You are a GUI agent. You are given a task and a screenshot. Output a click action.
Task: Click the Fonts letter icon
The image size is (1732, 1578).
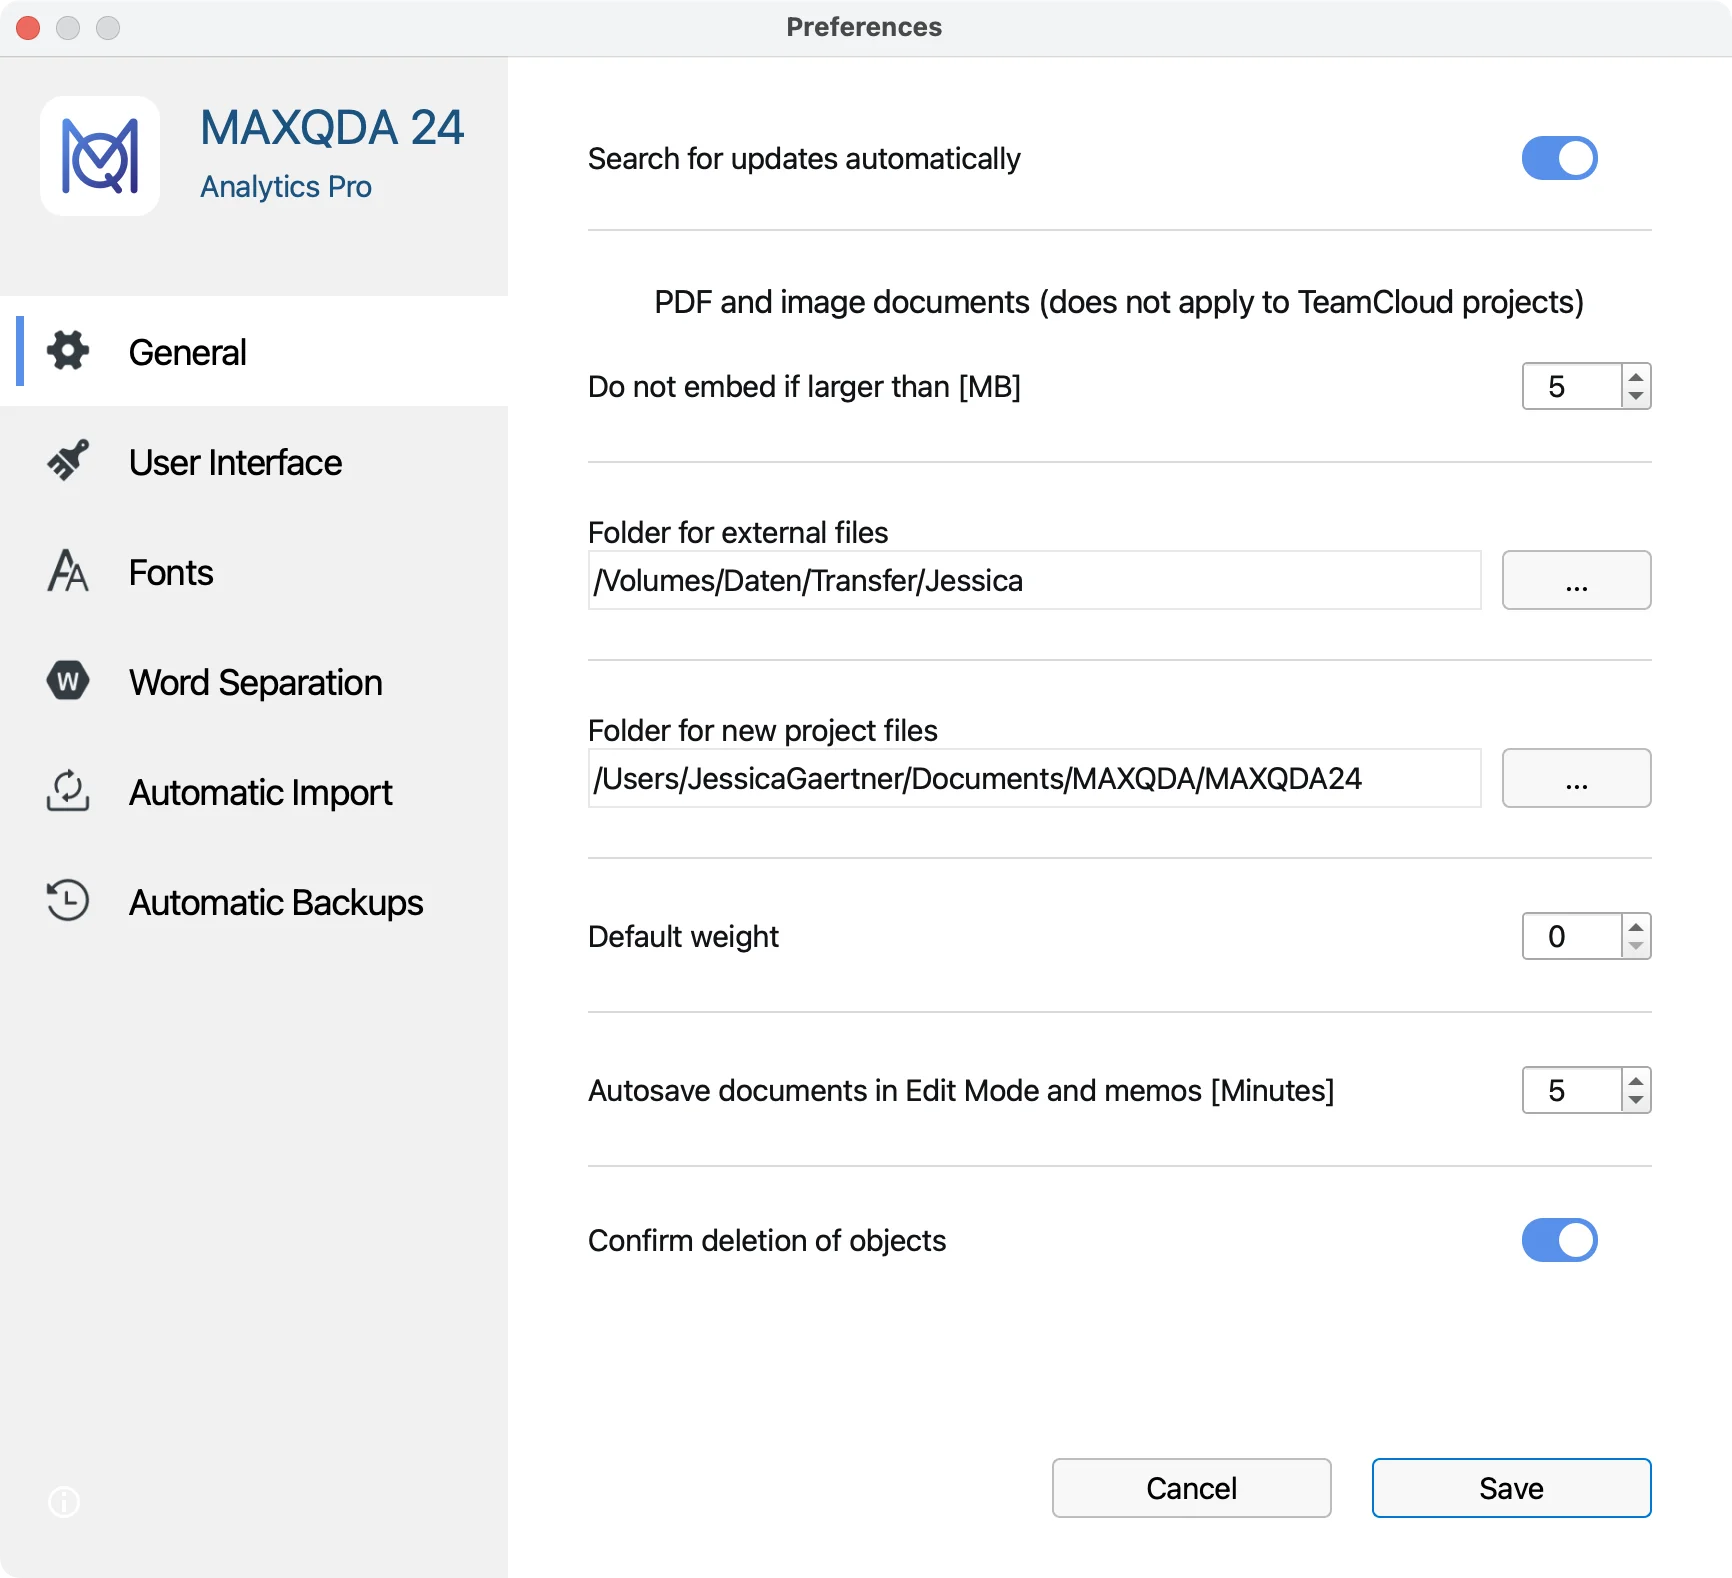[x=68, y=571]
